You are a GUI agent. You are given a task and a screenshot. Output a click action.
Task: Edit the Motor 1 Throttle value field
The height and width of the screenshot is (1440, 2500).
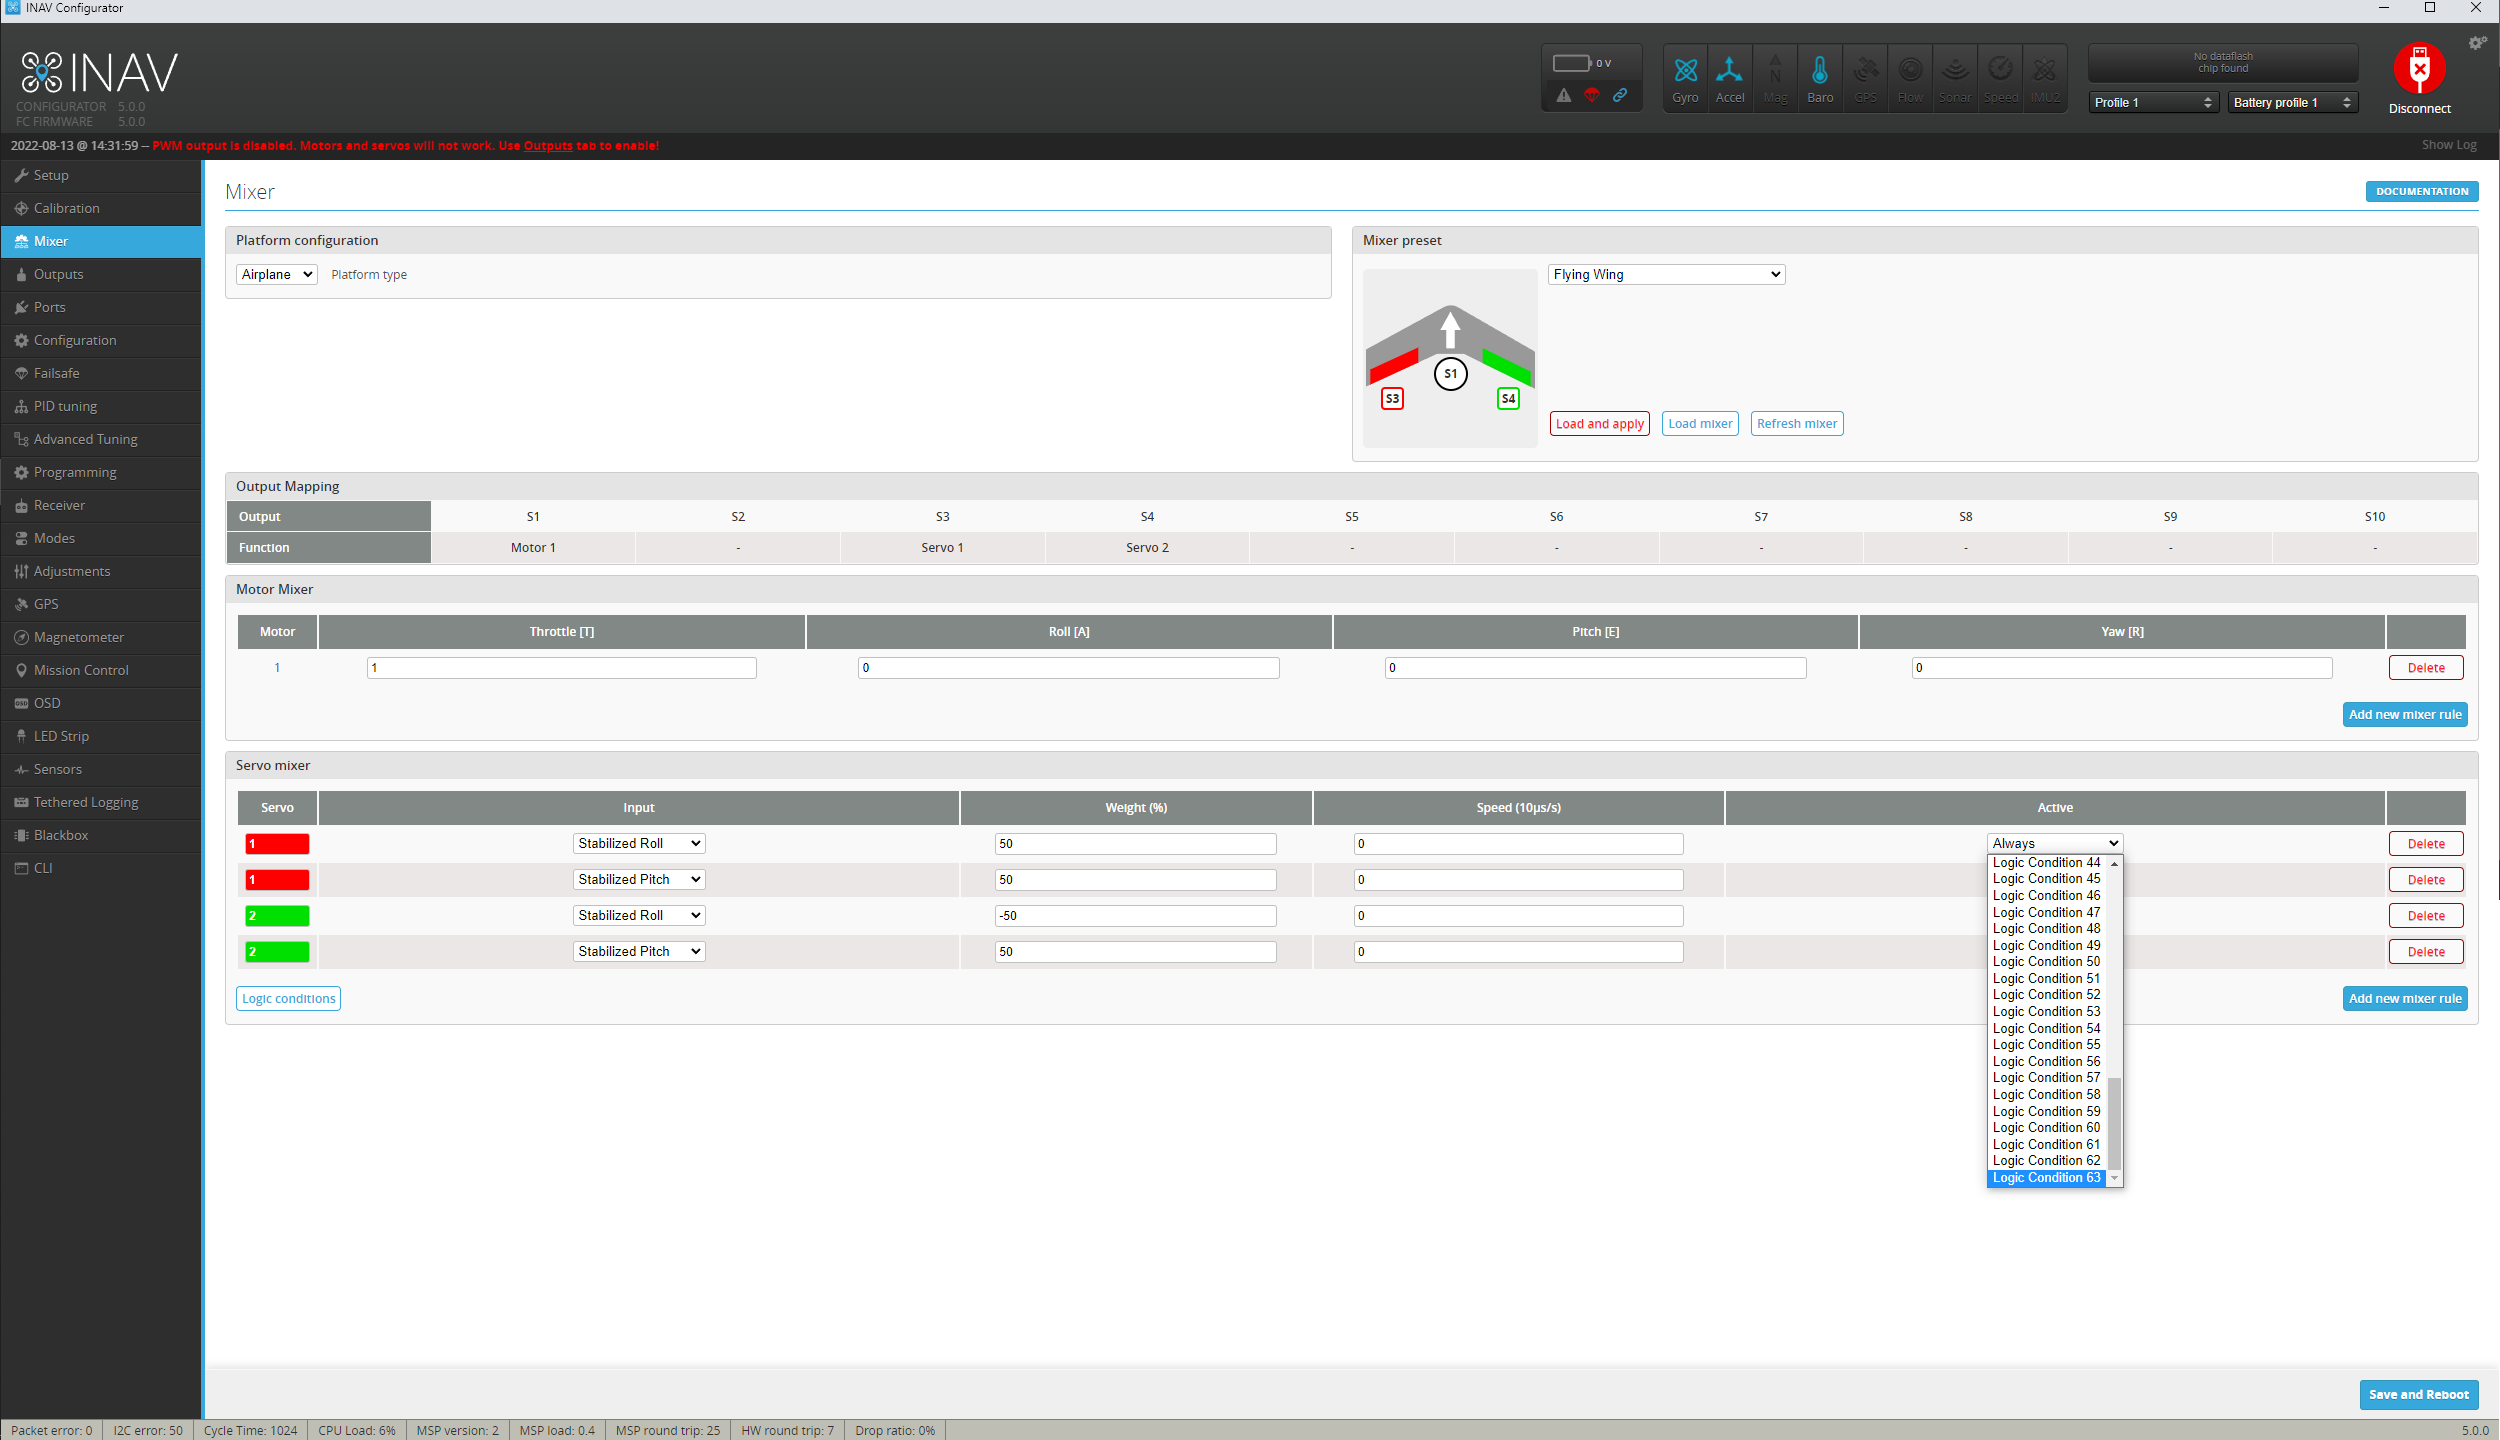[560, 667]
